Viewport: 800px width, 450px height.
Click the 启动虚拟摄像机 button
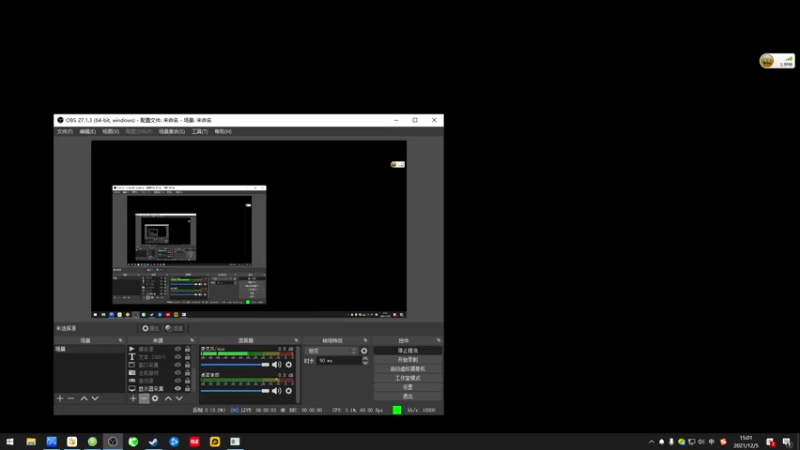(x=408, y=369)
